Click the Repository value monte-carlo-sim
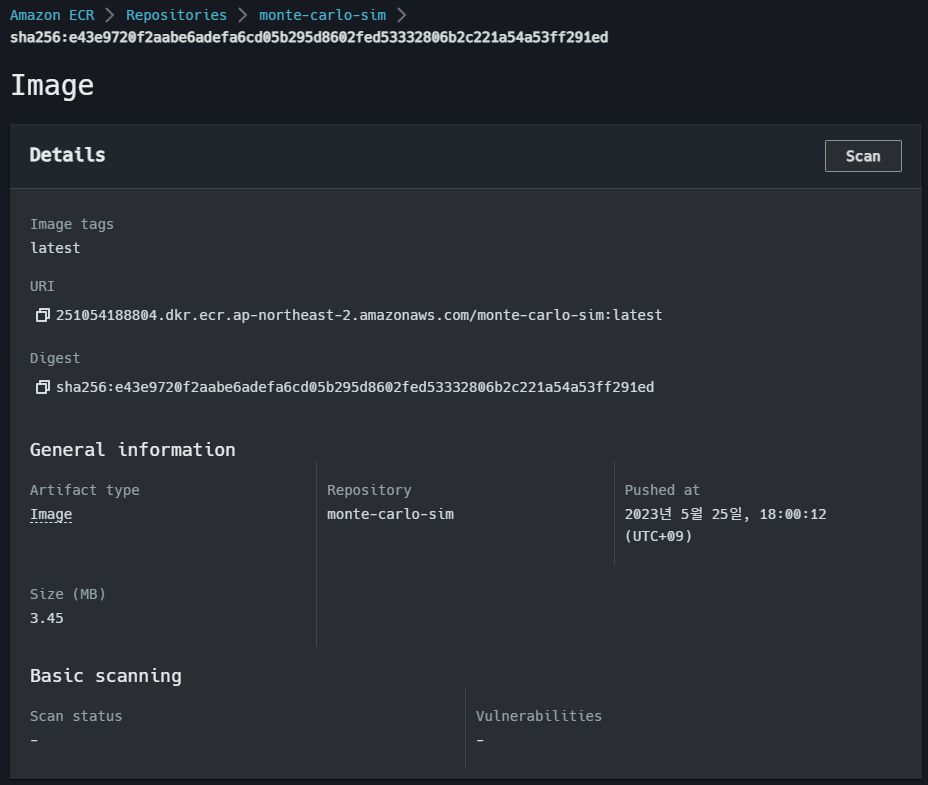 (x=391, y=514)
